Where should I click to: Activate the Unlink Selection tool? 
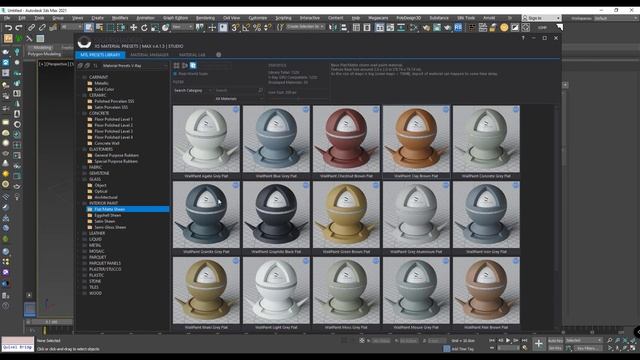42,28
